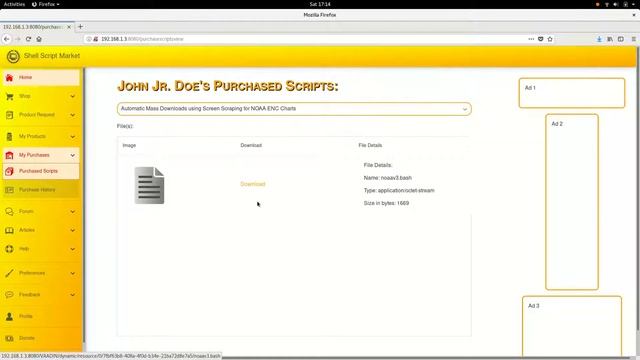The image size is (640, 360).
Task: Open the Home sidebar icon
Action: point(9,78)
